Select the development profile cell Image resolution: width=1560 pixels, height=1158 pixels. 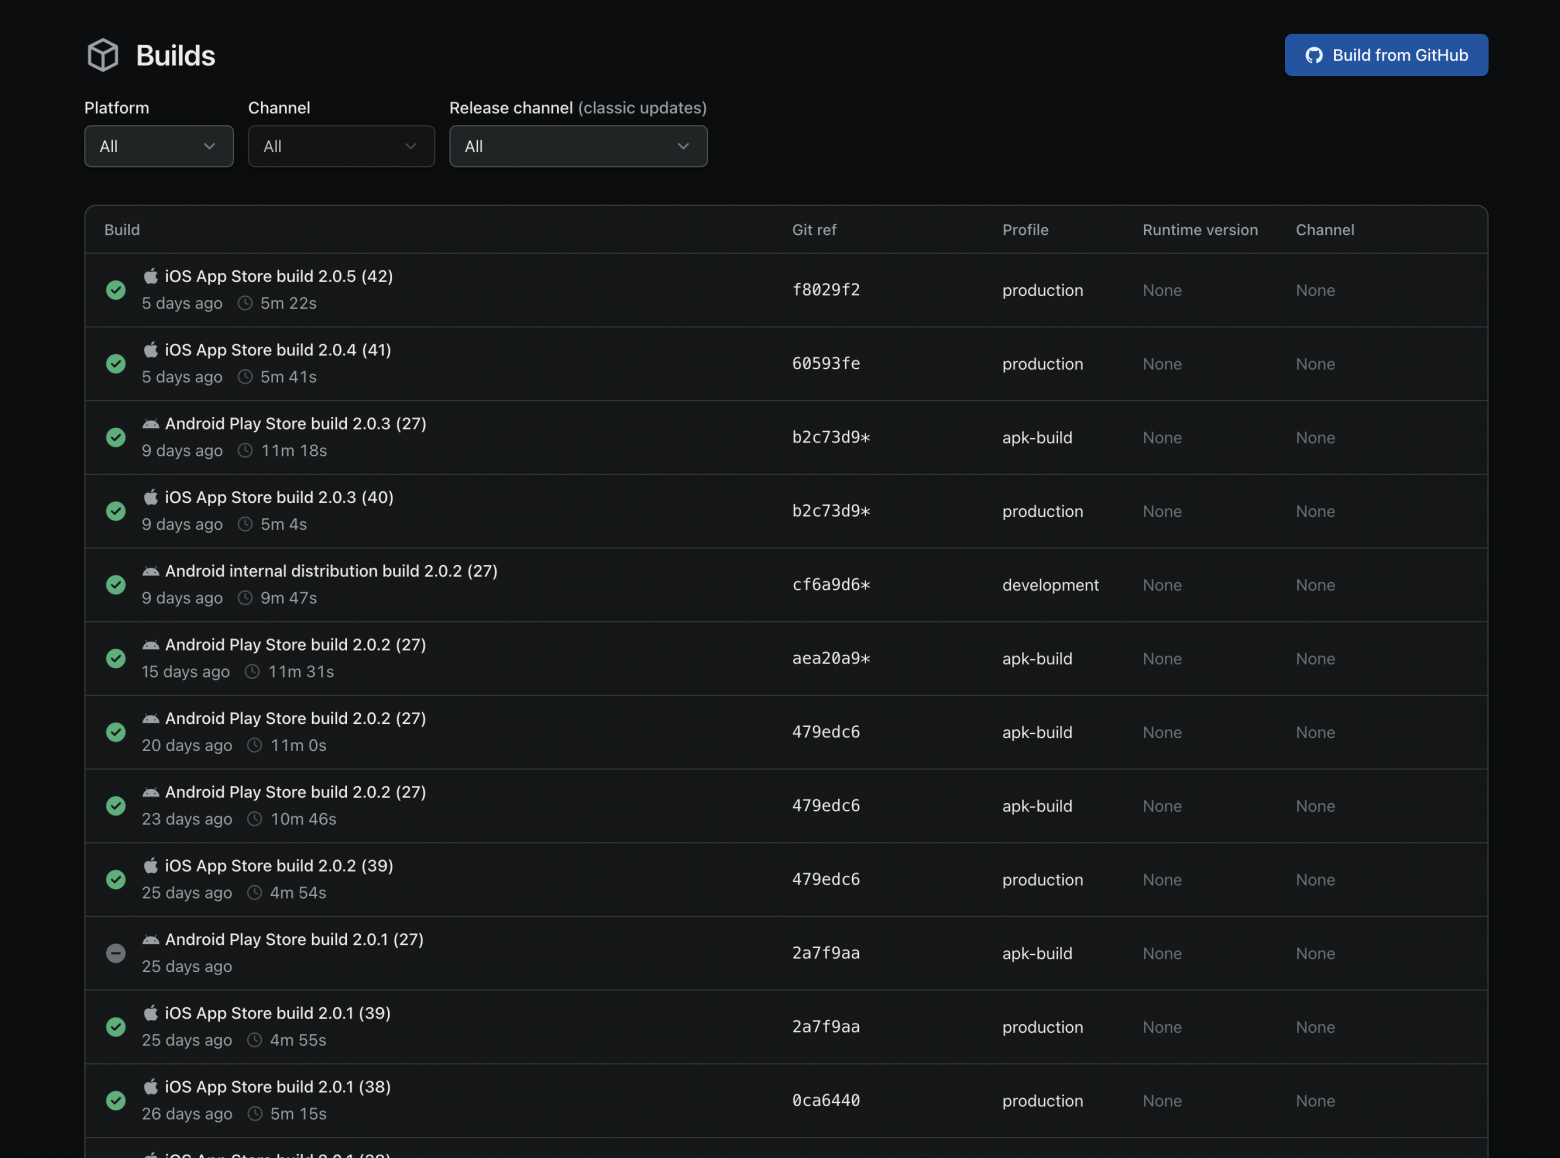[1050, 585]
